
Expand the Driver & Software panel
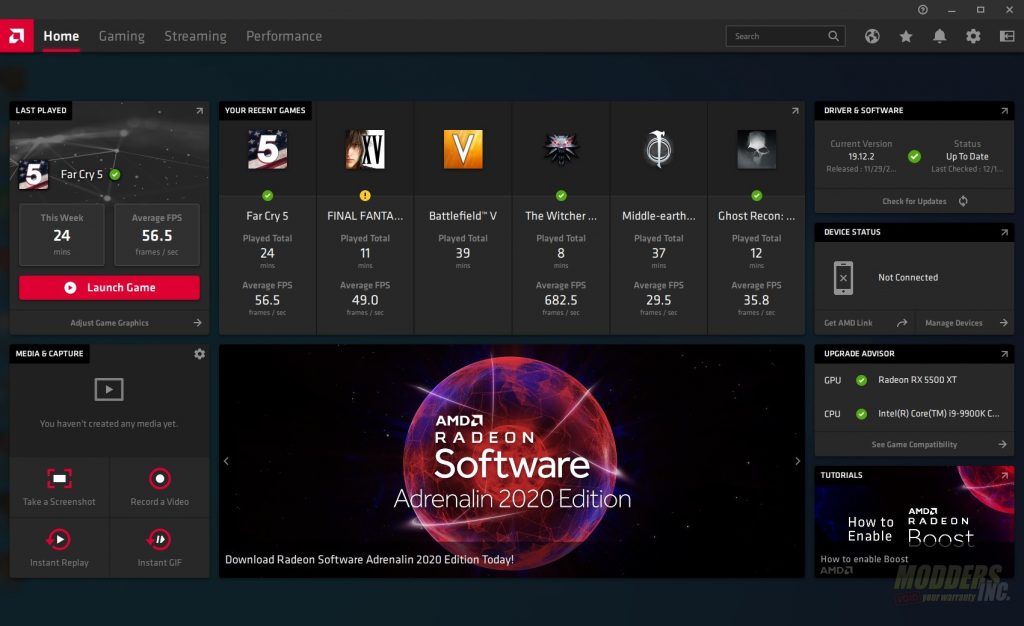[1004, 111]
